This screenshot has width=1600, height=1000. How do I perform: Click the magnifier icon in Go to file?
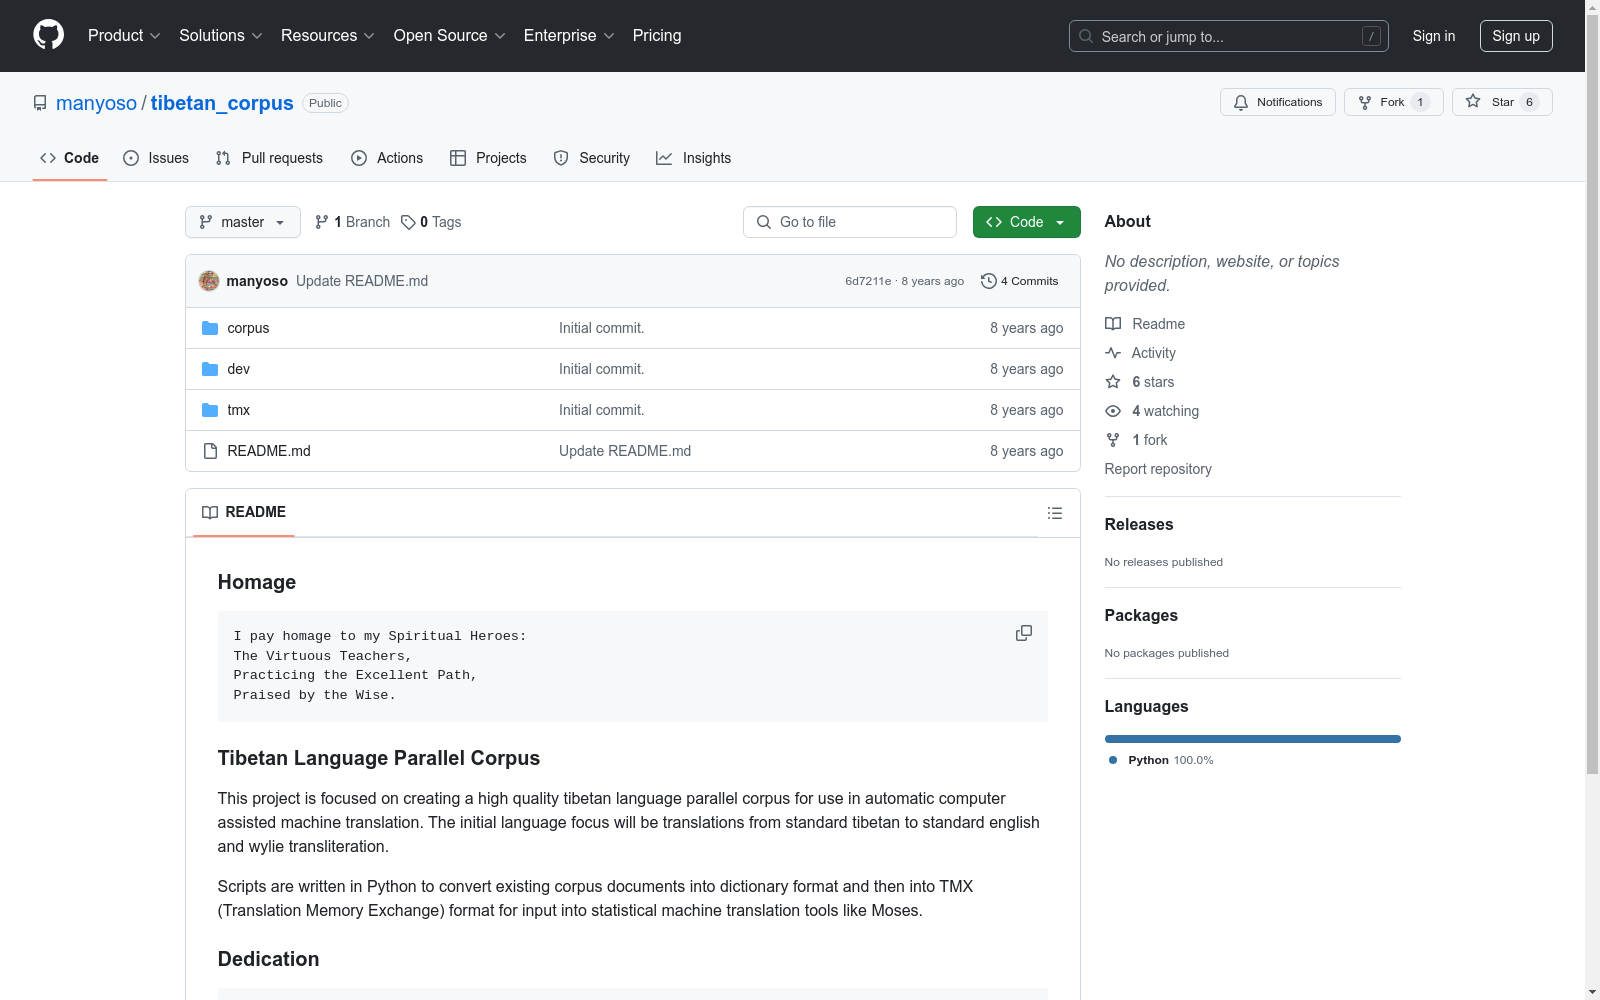coord(764,222)
